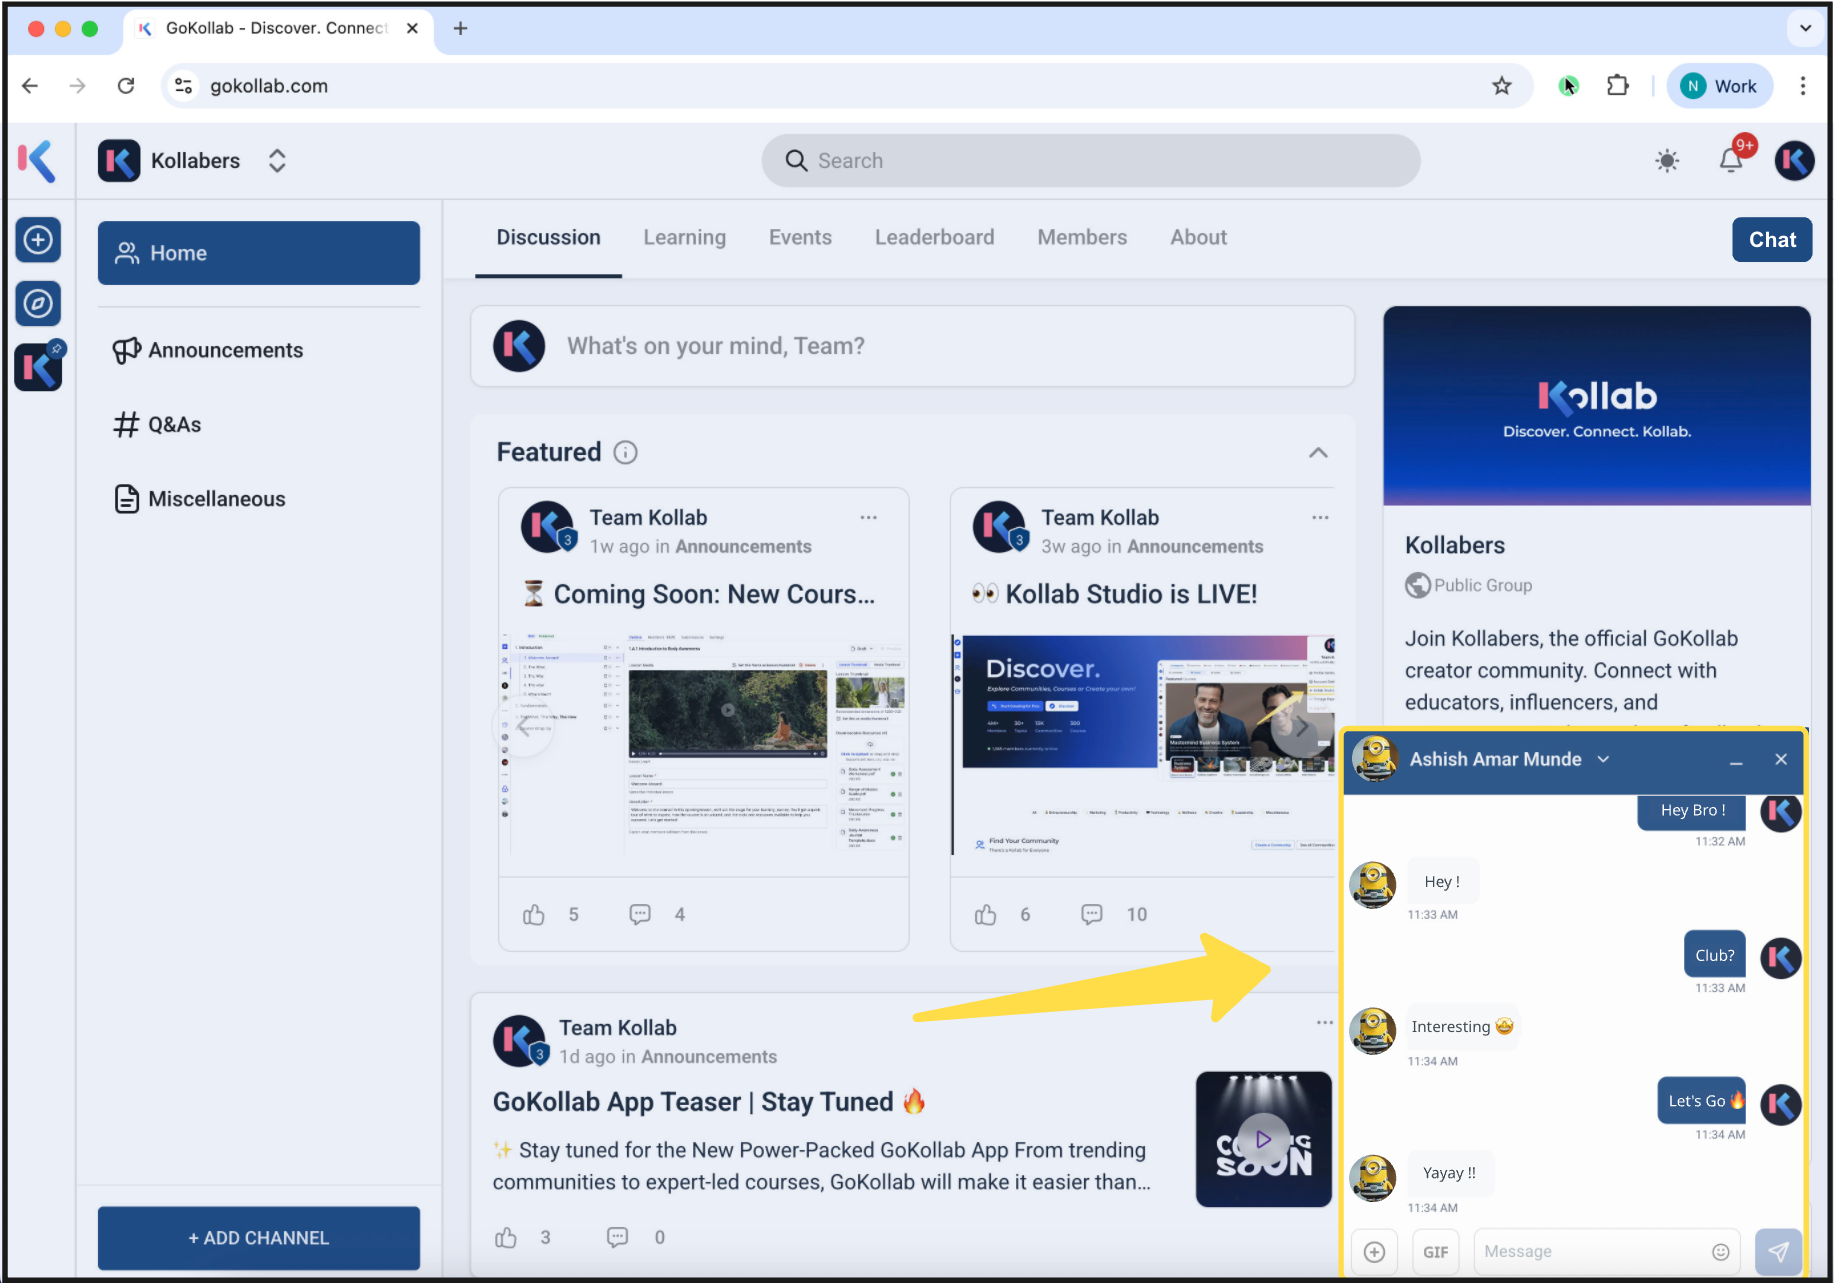Collapse the Featured section
The width and height of the screenshot is (1834, 1286).
(1318, 453)
